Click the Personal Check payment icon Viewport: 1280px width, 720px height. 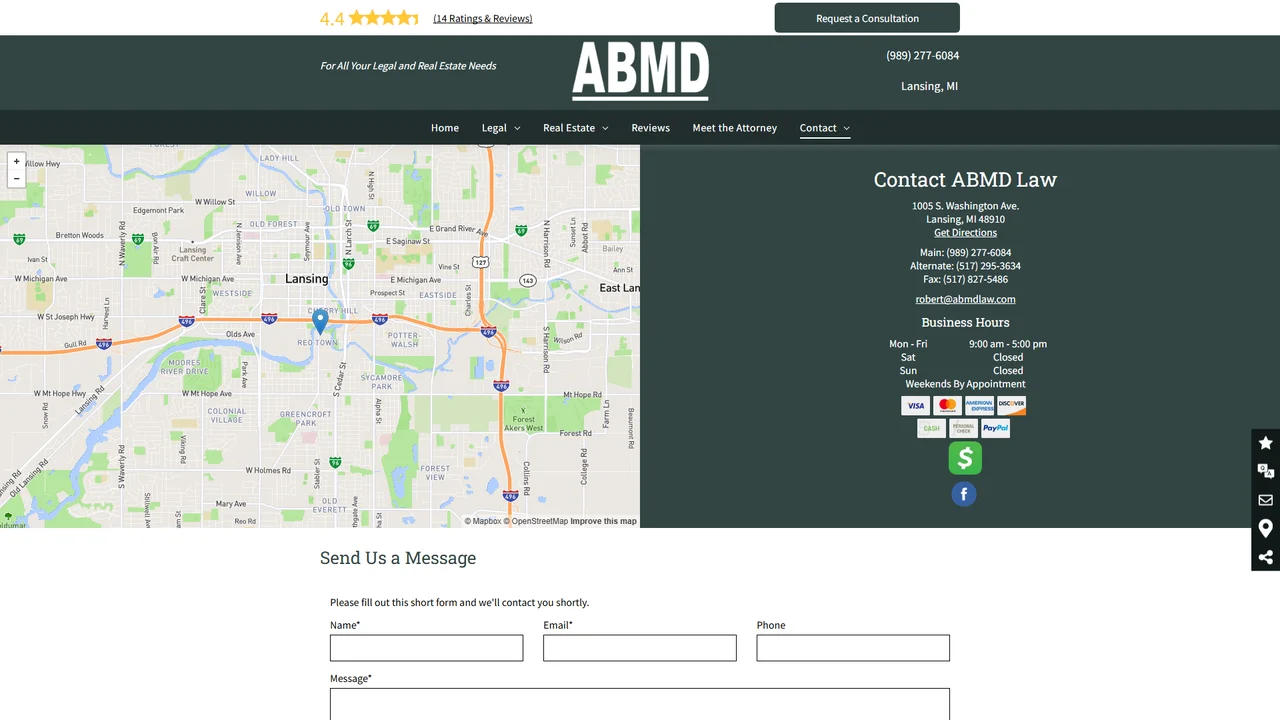click(x=964, y=428)
